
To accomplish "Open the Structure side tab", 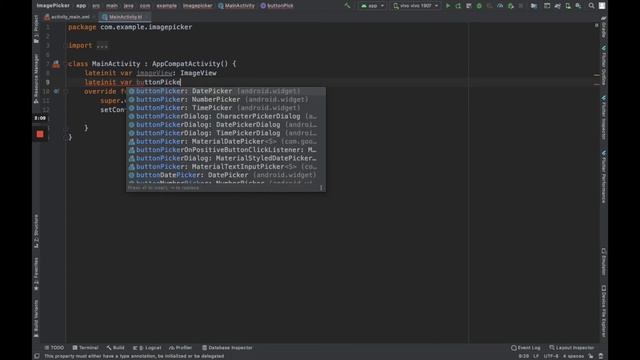I will pos(36,231).
